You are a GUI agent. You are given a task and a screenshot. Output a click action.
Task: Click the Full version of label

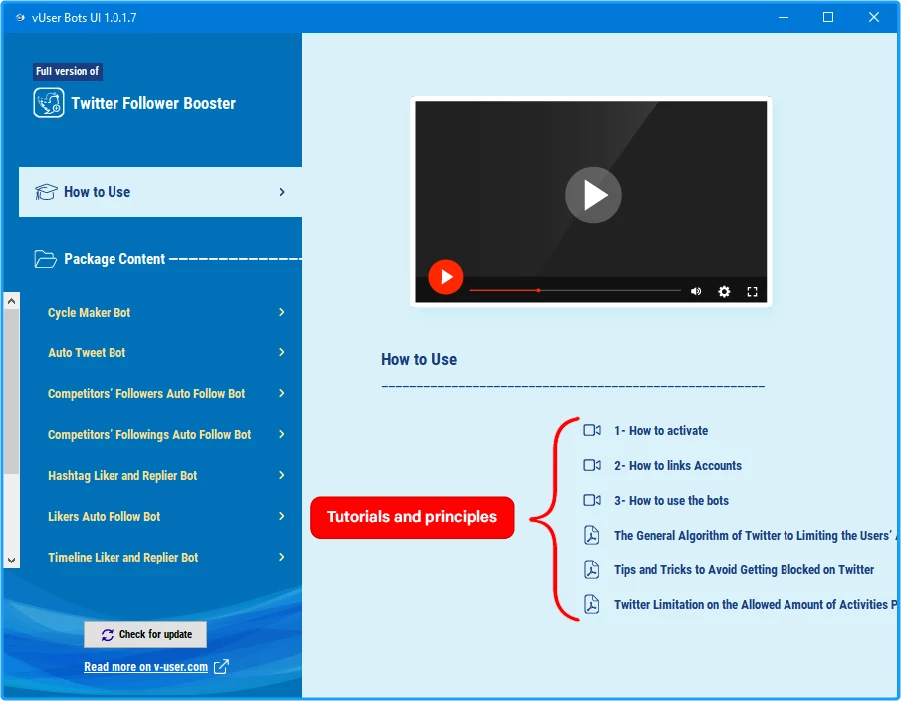click(67, 71)
